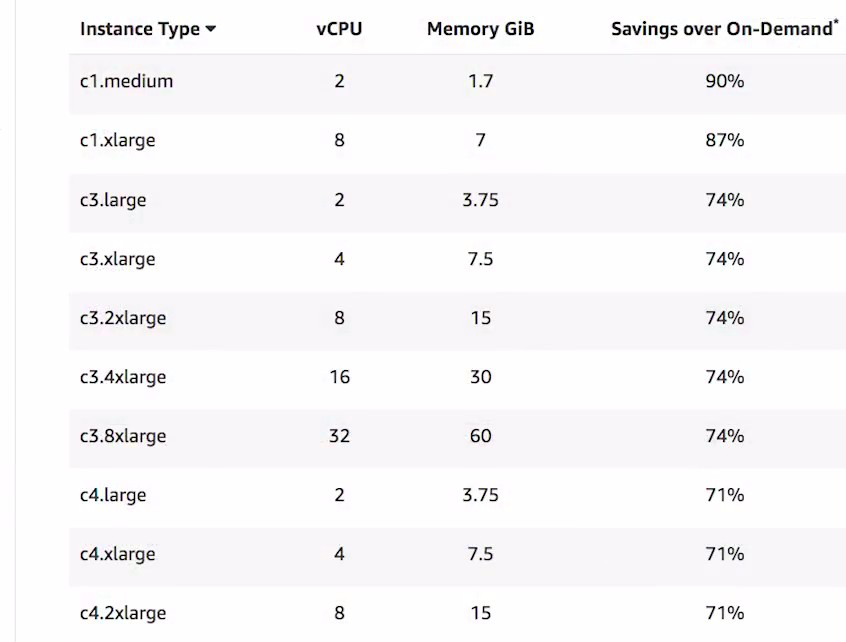The height and width of the screenshot is (642, 846).
Task: Click the c4.large instance name
Action: tap(113, 495)
